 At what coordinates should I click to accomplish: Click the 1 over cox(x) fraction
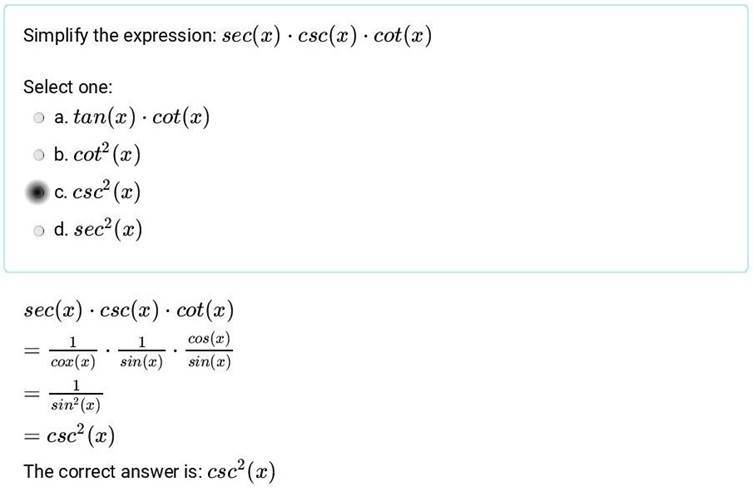click(73, 352)
